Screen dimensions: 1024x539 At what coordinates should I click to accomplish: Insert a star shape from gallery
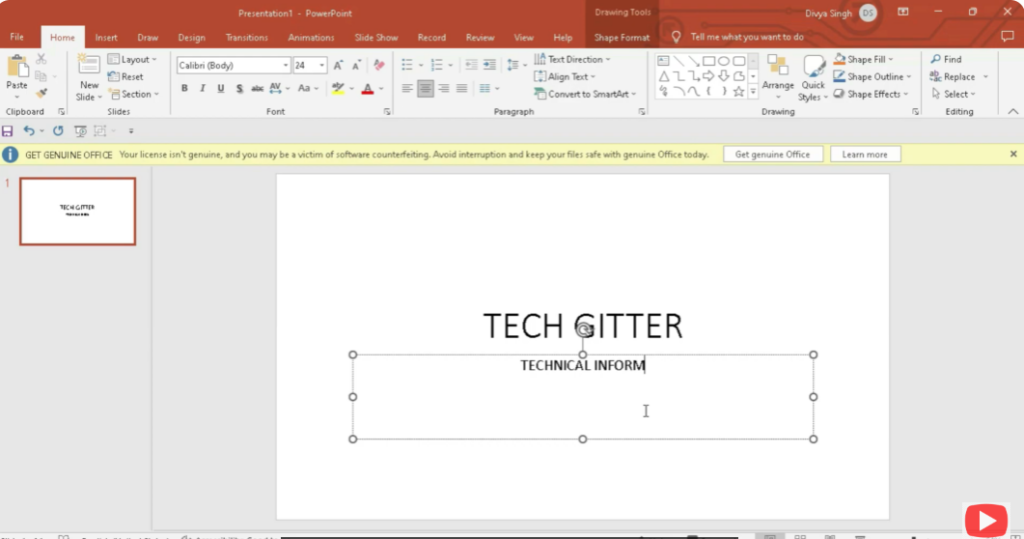739,91
